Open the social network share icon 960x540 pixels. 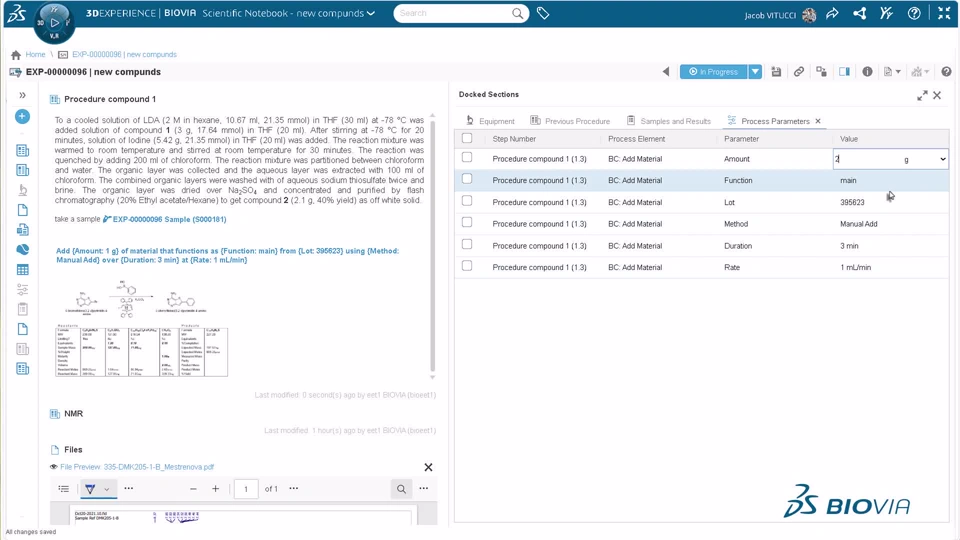point(860,13)
